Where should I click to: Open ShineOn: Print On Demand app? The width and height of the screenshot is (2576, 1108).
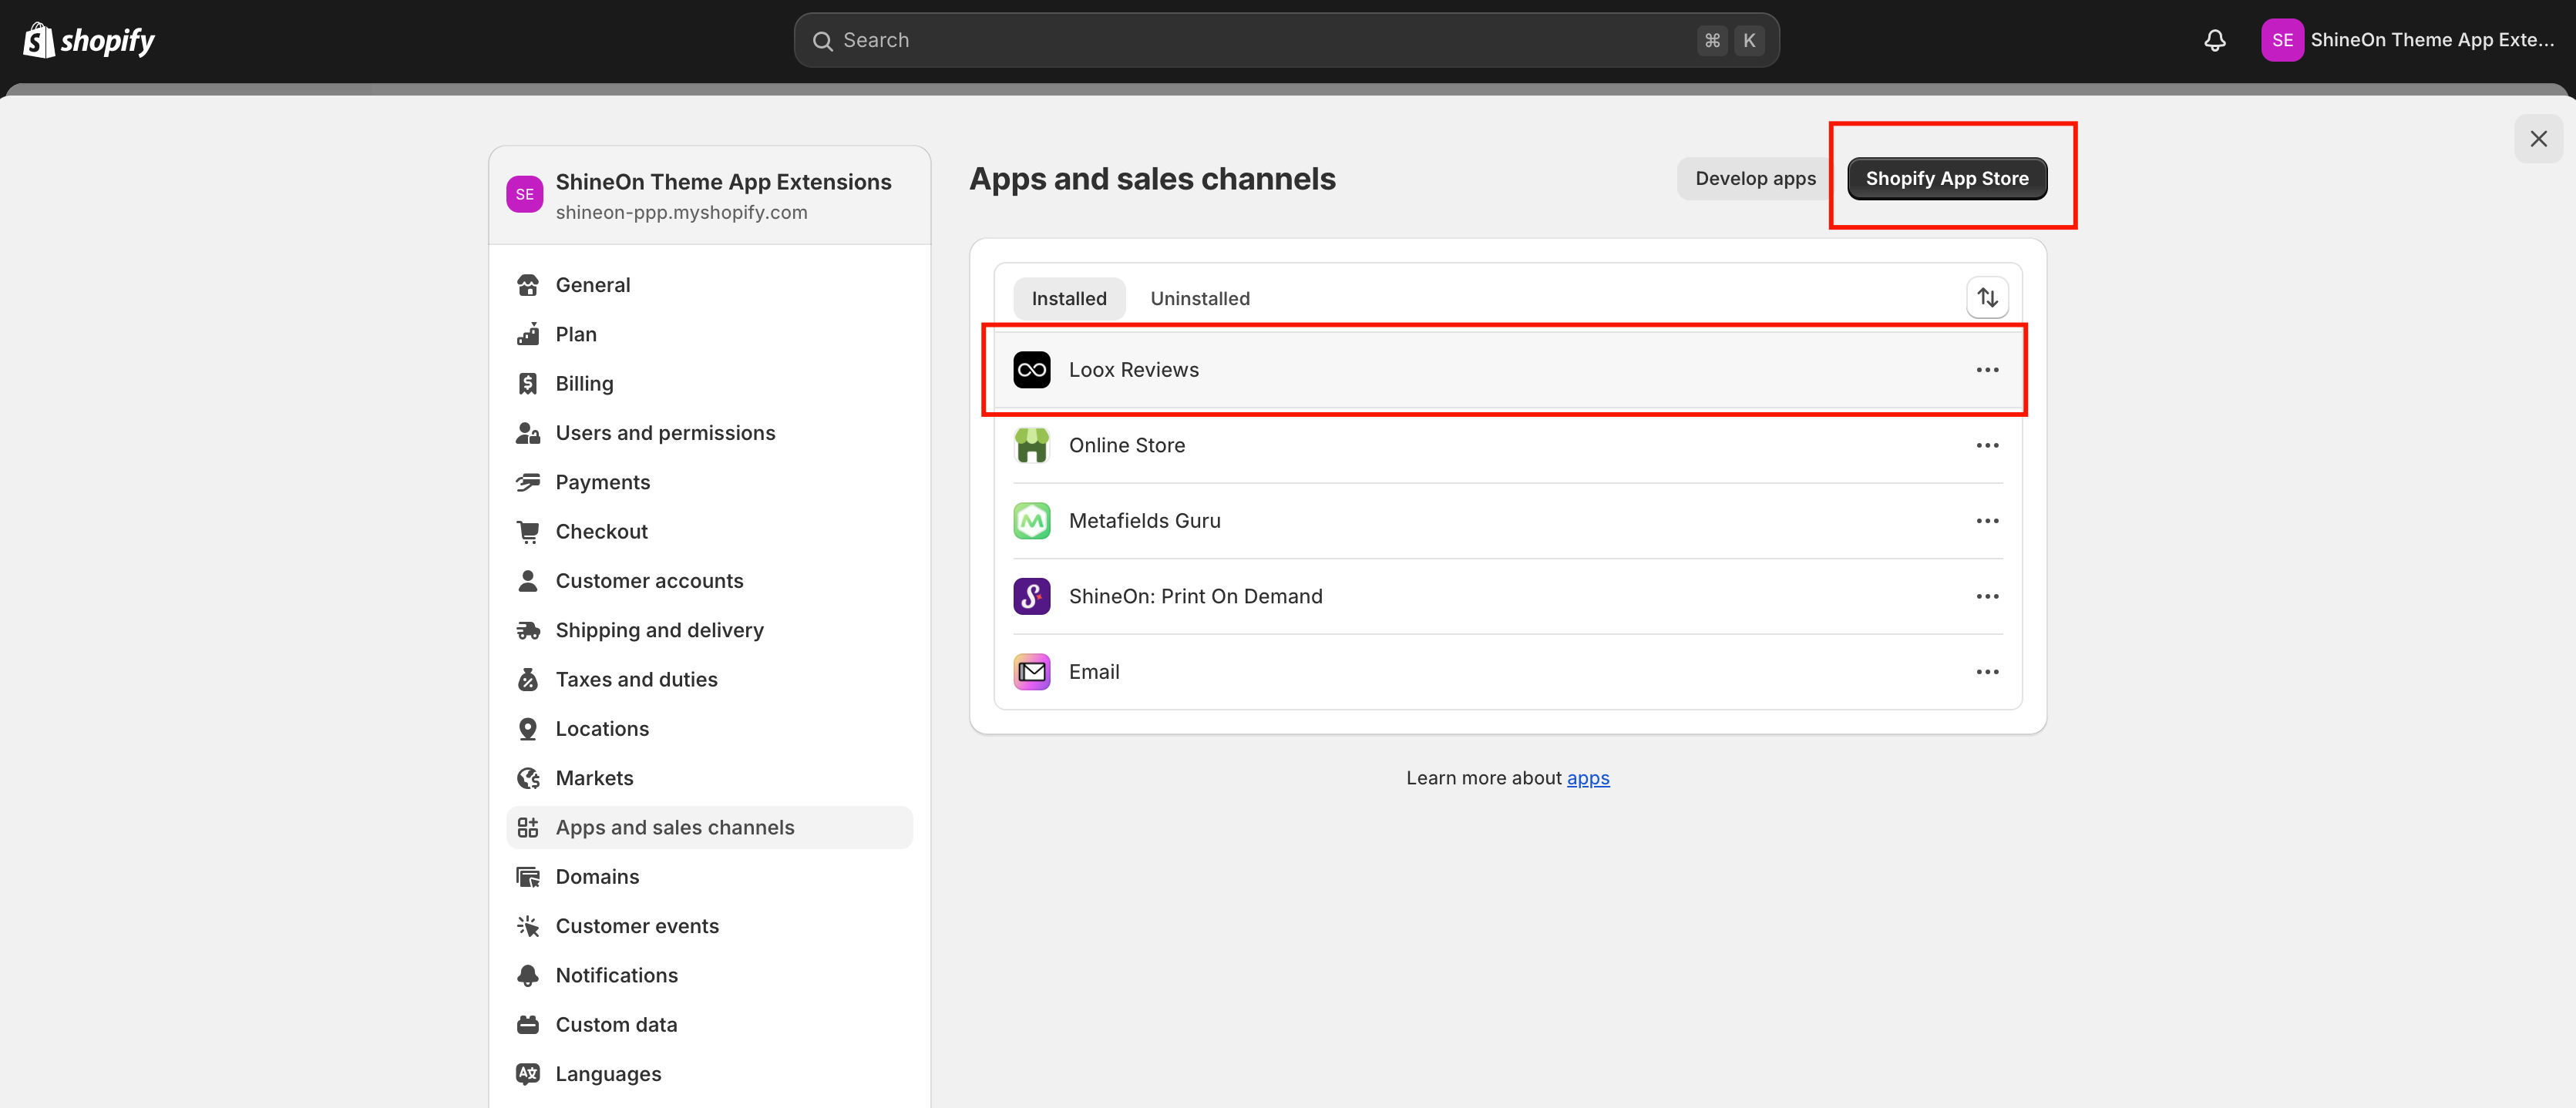(x=1508, y=596)
